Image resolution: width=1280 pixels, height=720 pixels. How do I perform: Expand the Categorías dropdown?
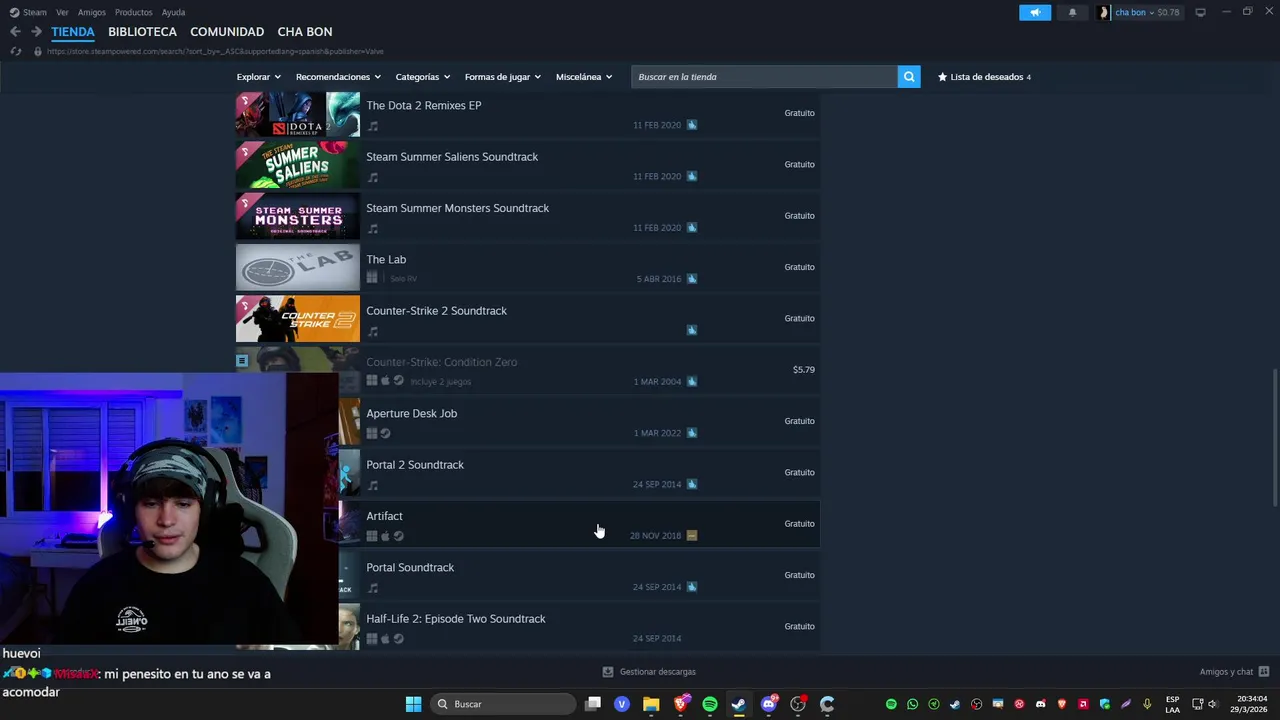point(422,77)
